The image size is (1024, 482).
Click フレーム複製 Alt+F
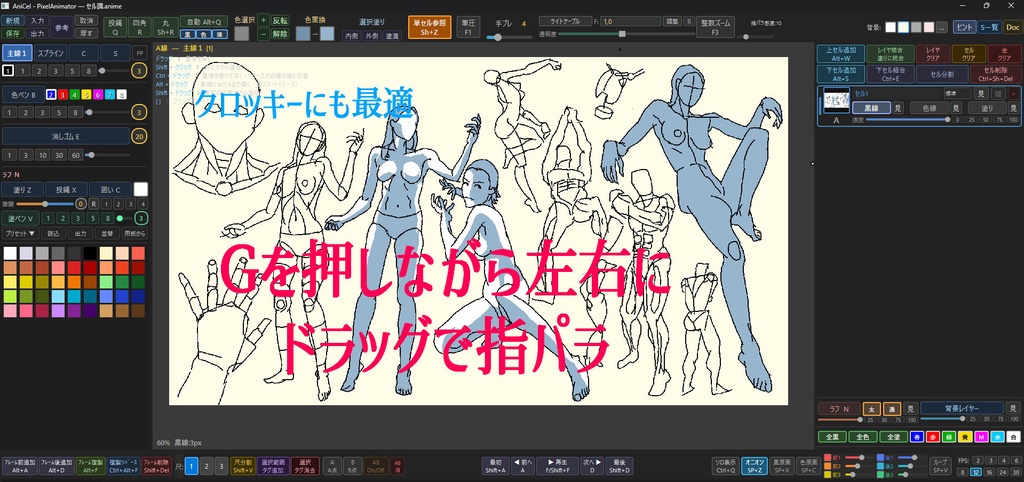tap(89, 465)
